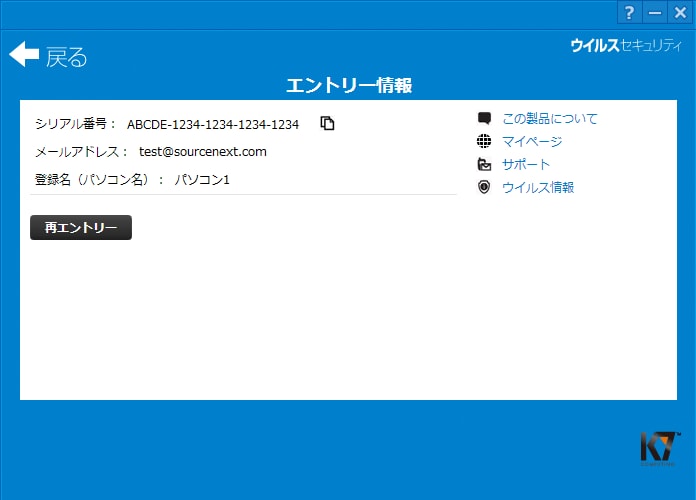Click the speech bubble icon for product info
Image resolution: width=696 pixels, height=500 pixels.
[484, 118]
